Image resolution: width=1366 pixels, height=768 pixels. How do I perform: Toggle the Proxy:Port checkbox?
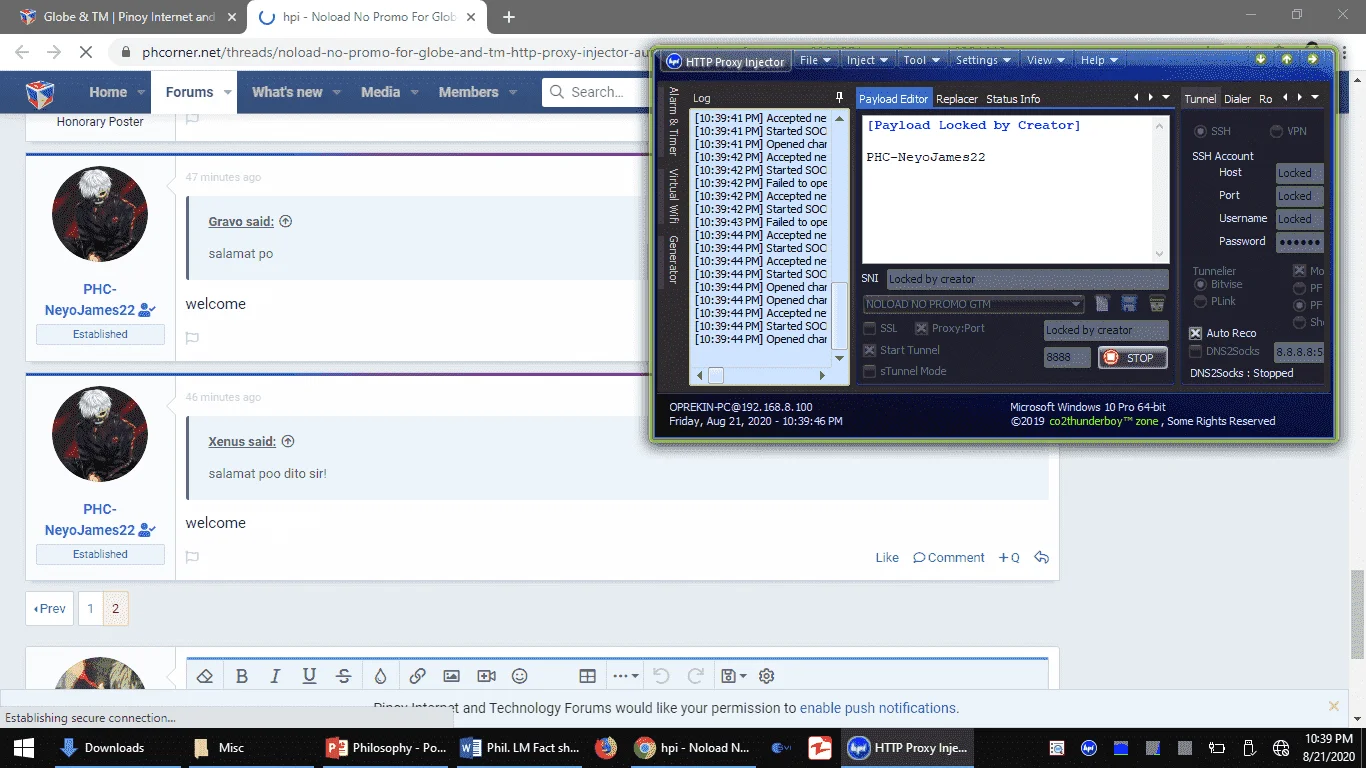[922, 328]
